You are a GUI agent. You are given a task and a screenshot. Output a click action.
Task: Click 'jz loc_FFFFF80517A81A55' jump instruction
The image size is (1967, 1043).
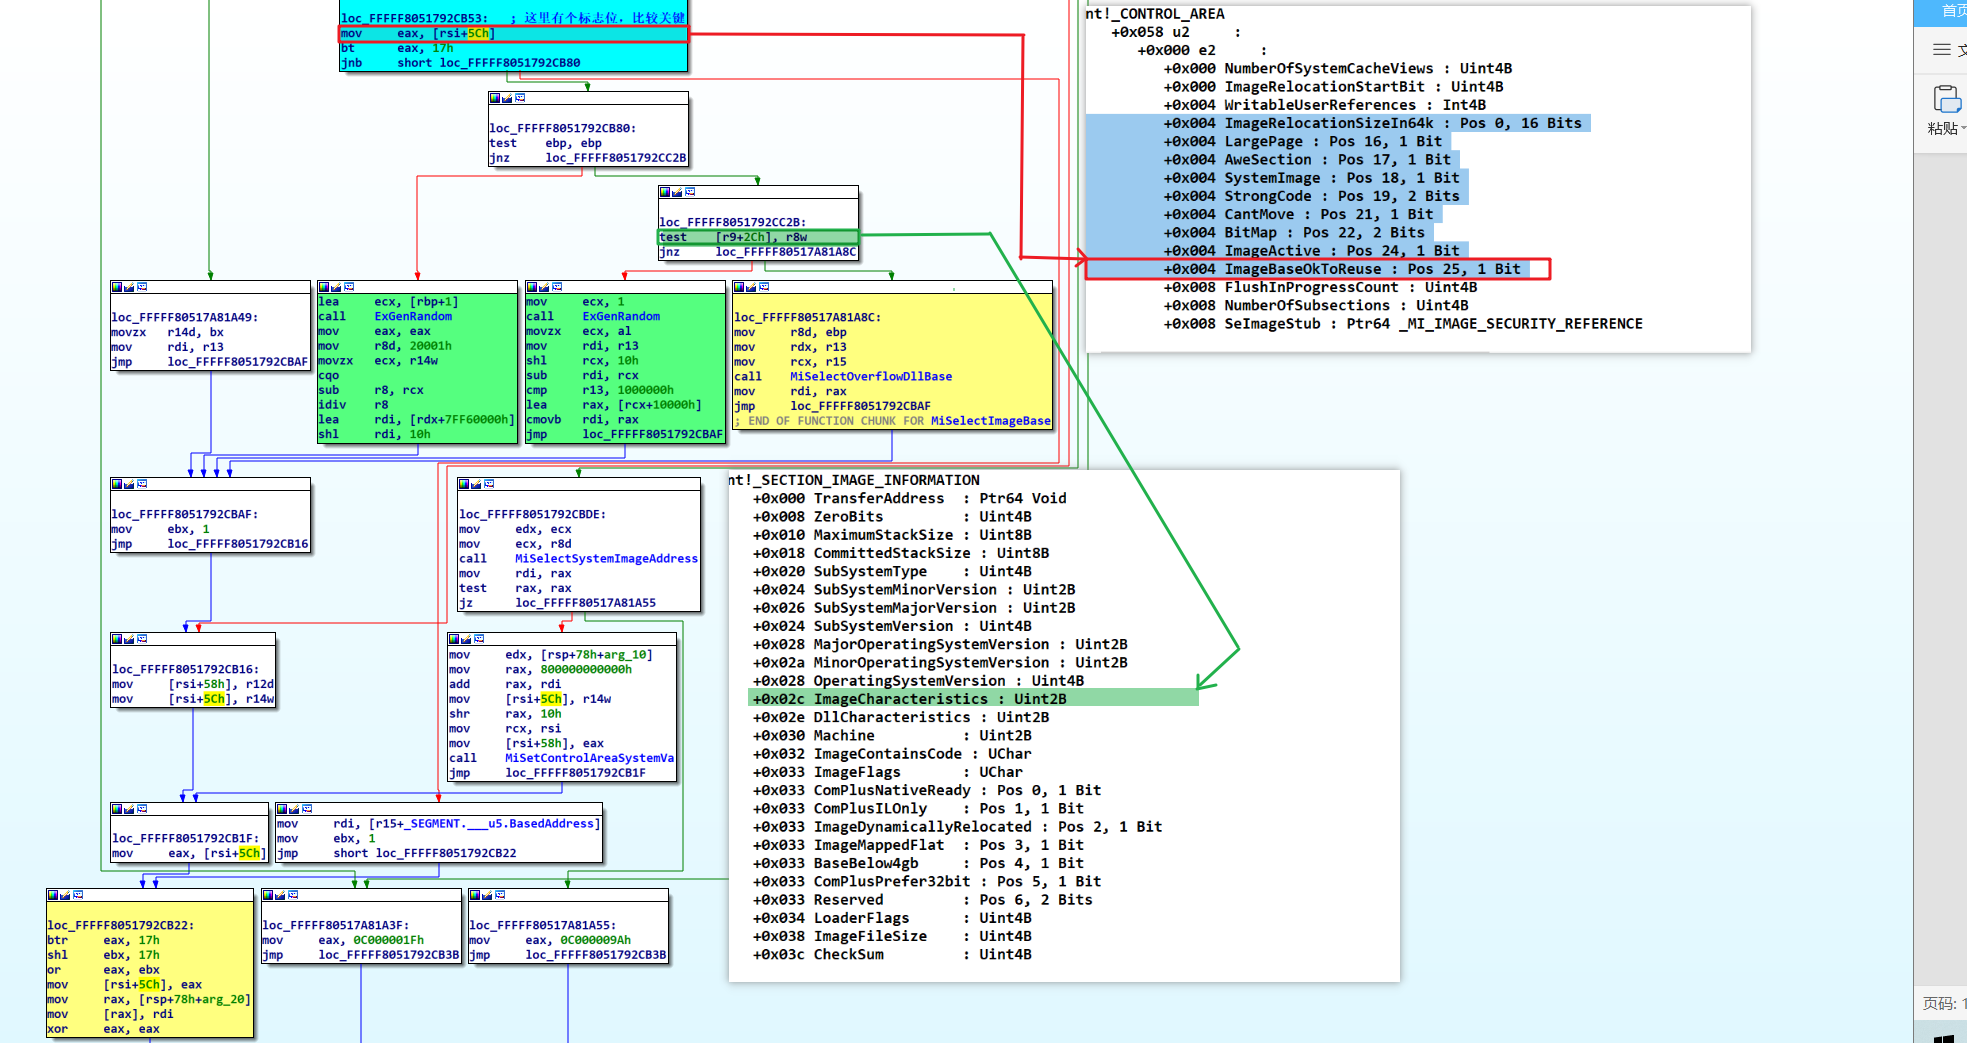pyautogui.click(x=557, y=603)
